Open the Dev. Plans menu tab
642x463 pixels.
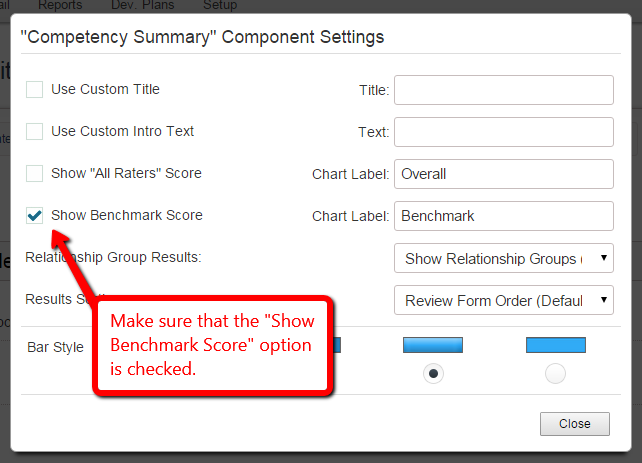[142, 5]
